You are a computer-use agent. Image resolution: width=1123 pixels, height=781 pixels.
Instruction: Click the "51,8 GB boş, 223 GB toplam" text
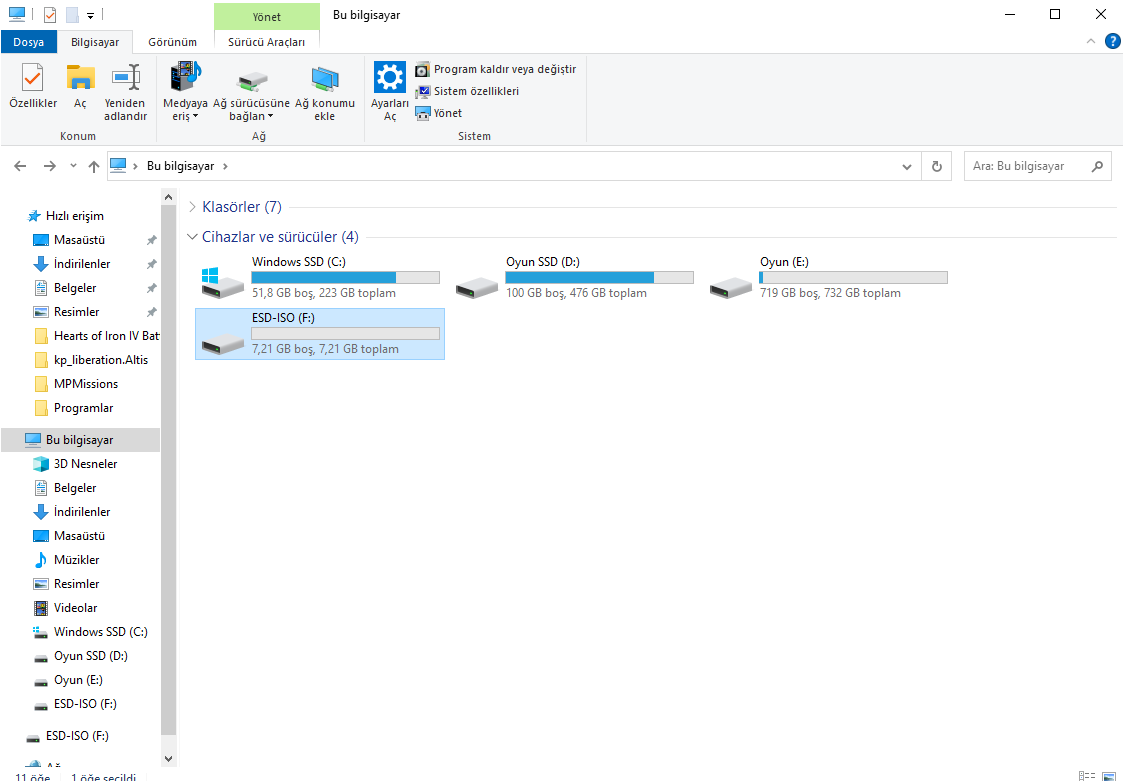(324, 293)
